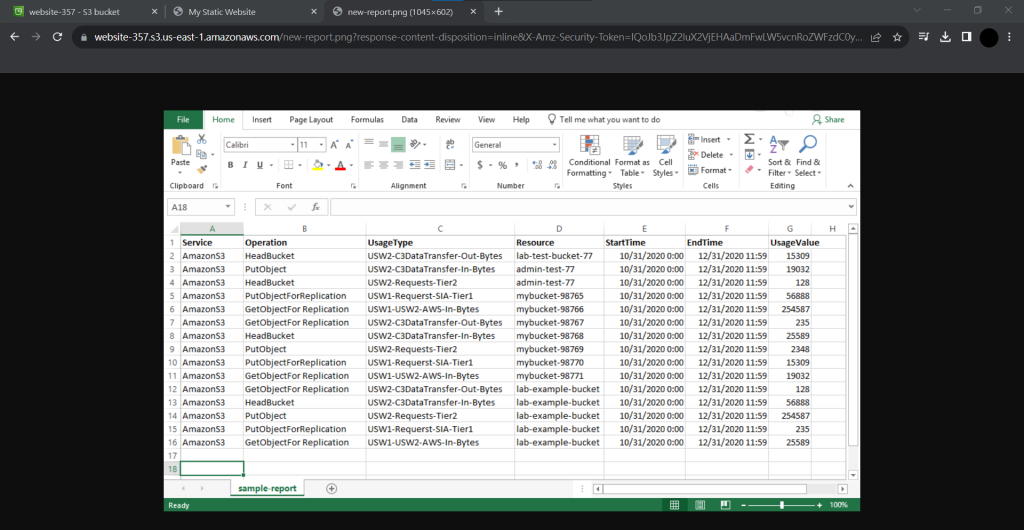Screen dimensions: 1024x530
Task: Decrease font size with the smaller A icon
Action: click(349, 145)
